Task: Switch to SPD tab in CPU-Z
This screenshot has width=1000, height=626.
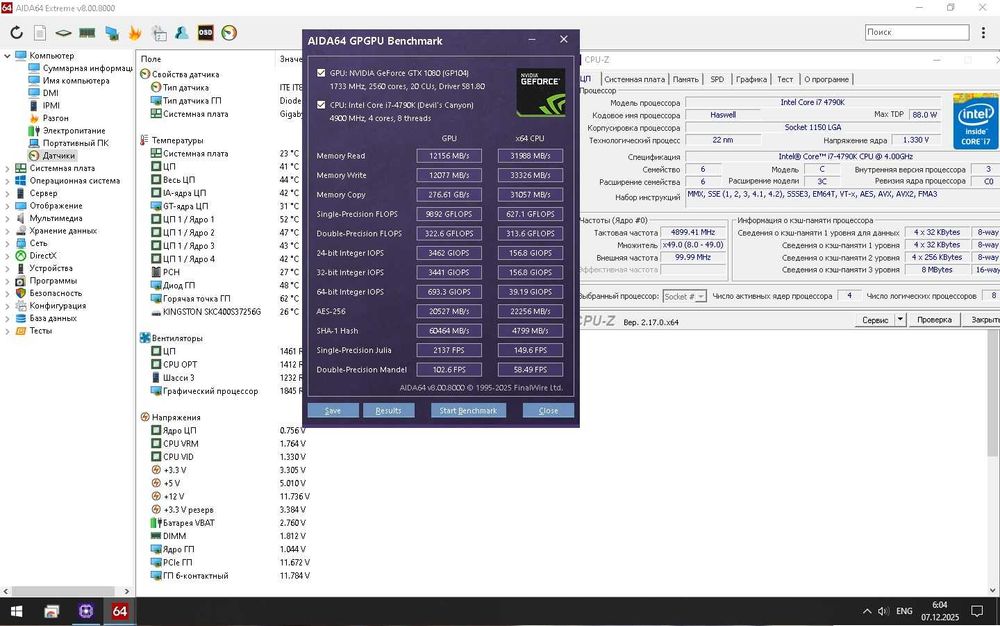Action: 717,79
